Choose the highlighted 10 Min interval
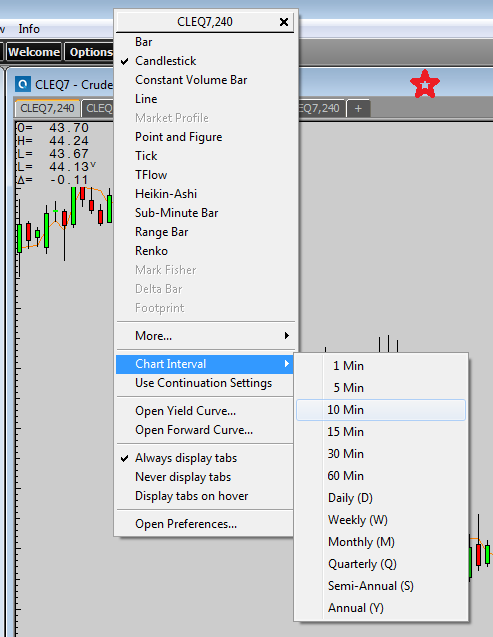Image resolution: width=493 pixels, height=637 pixels. pyautogui.click(x=381, y=410)
